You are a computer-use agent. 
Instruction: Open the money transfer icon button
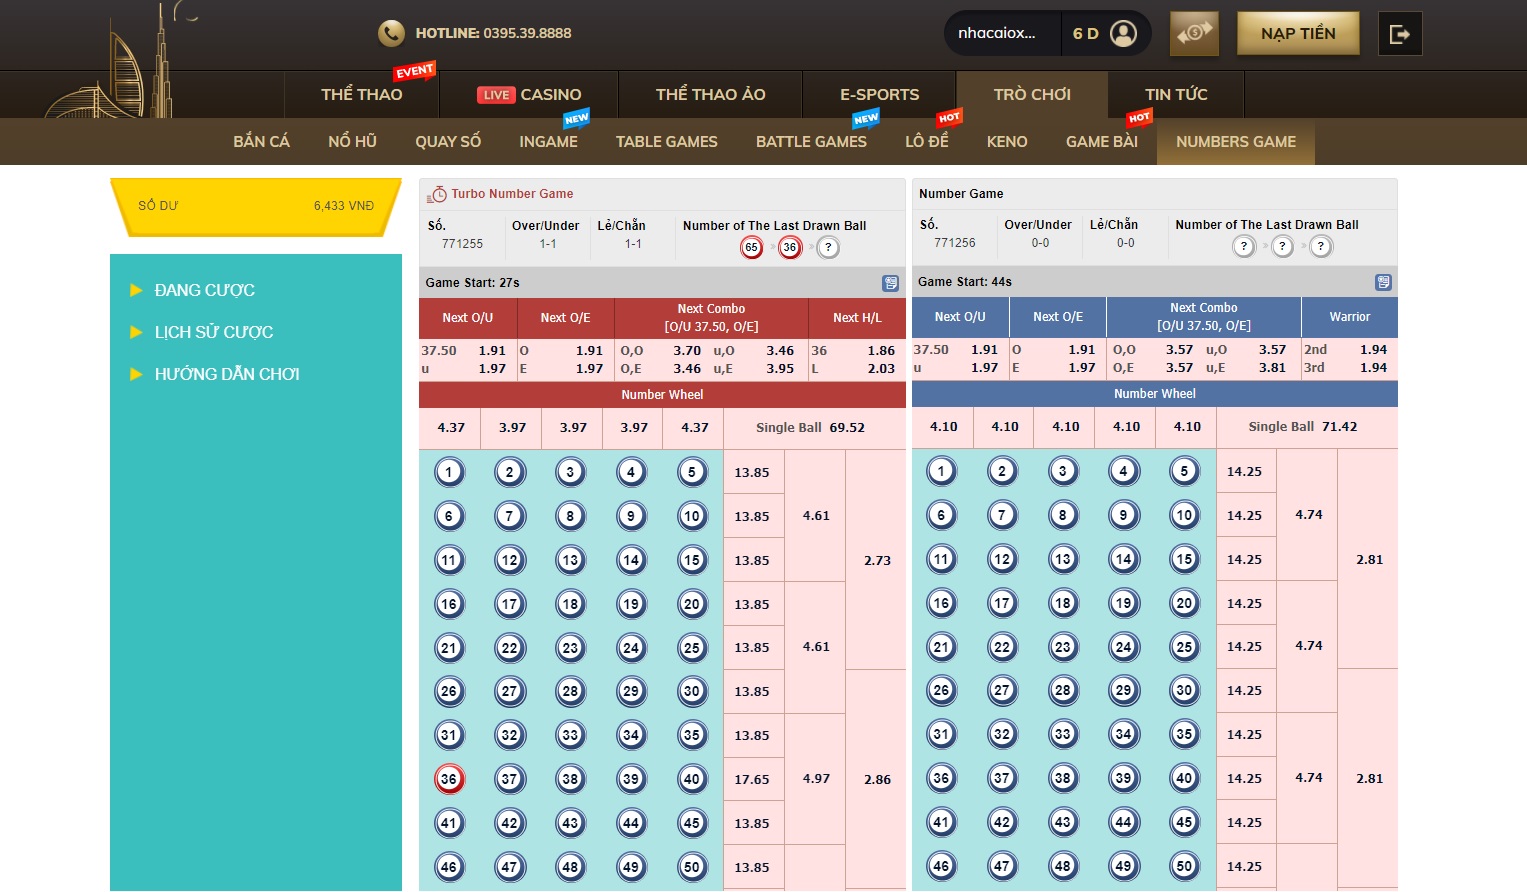pyautogui.click(x=1194, y=33)
